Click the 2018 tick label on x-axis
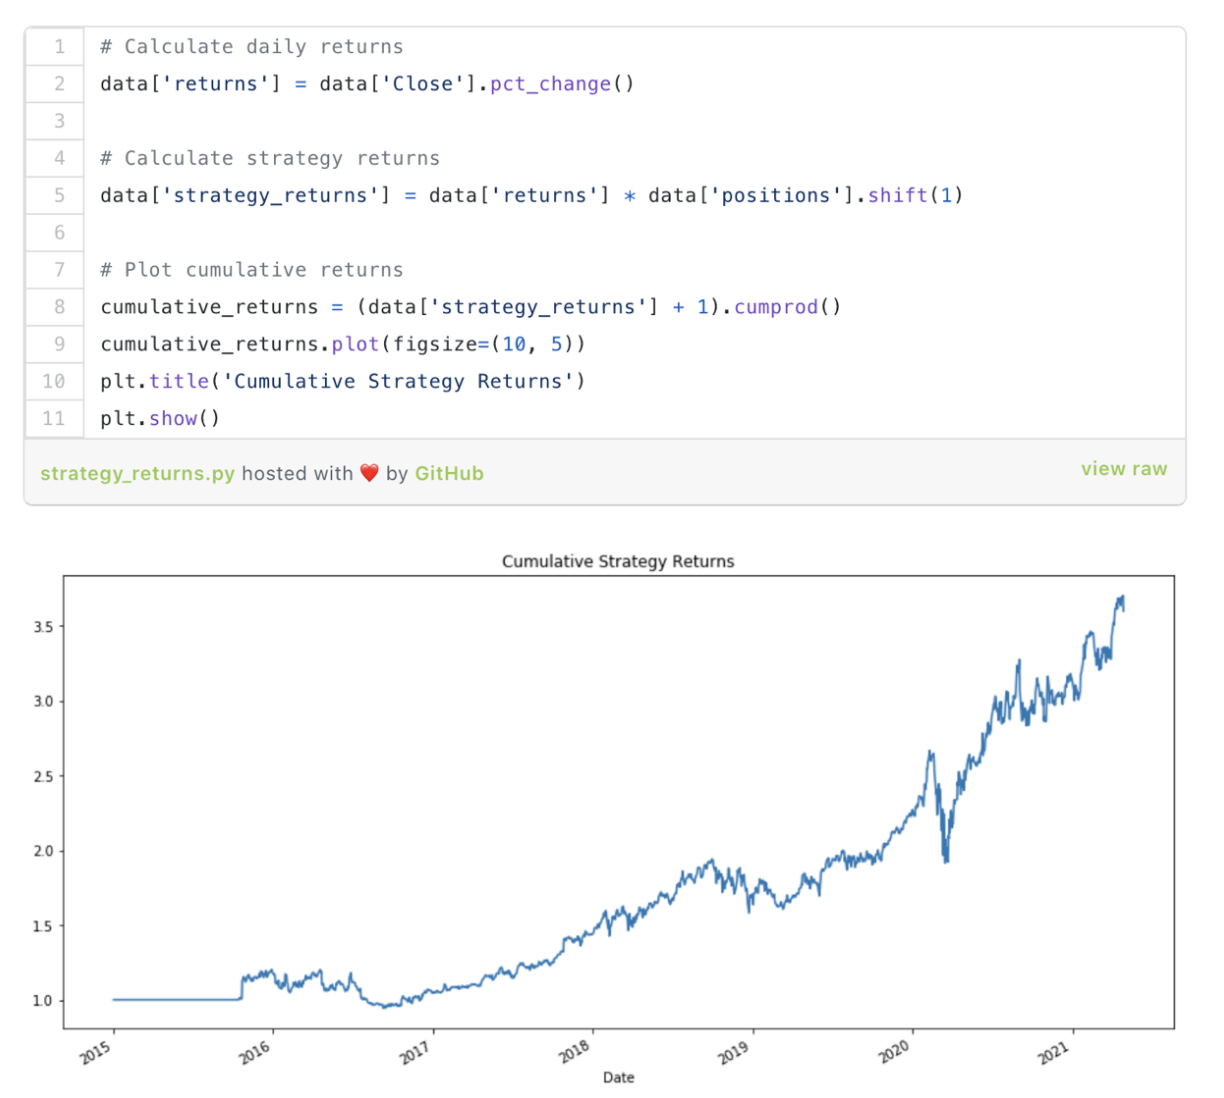 575,1052
